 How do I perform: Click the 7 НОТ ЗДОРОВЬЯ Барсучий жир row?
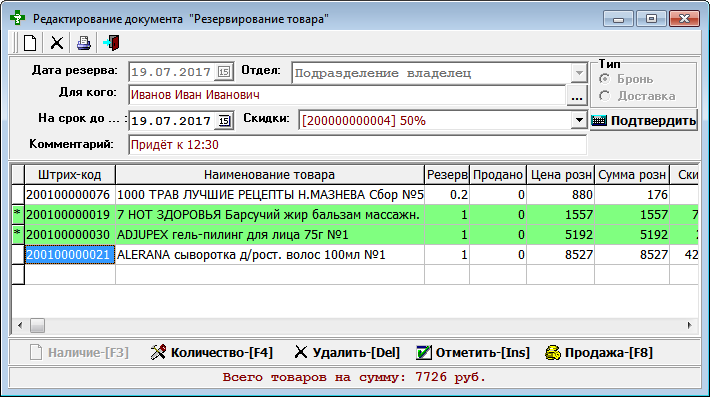pyautogui.click(x=355, y=215)
